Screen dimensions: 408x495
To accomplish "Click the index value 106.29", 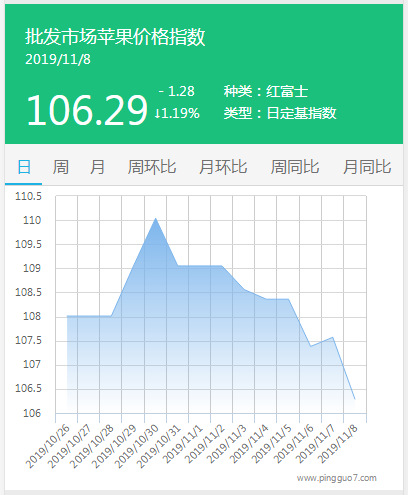I will [x=87, y=110].
